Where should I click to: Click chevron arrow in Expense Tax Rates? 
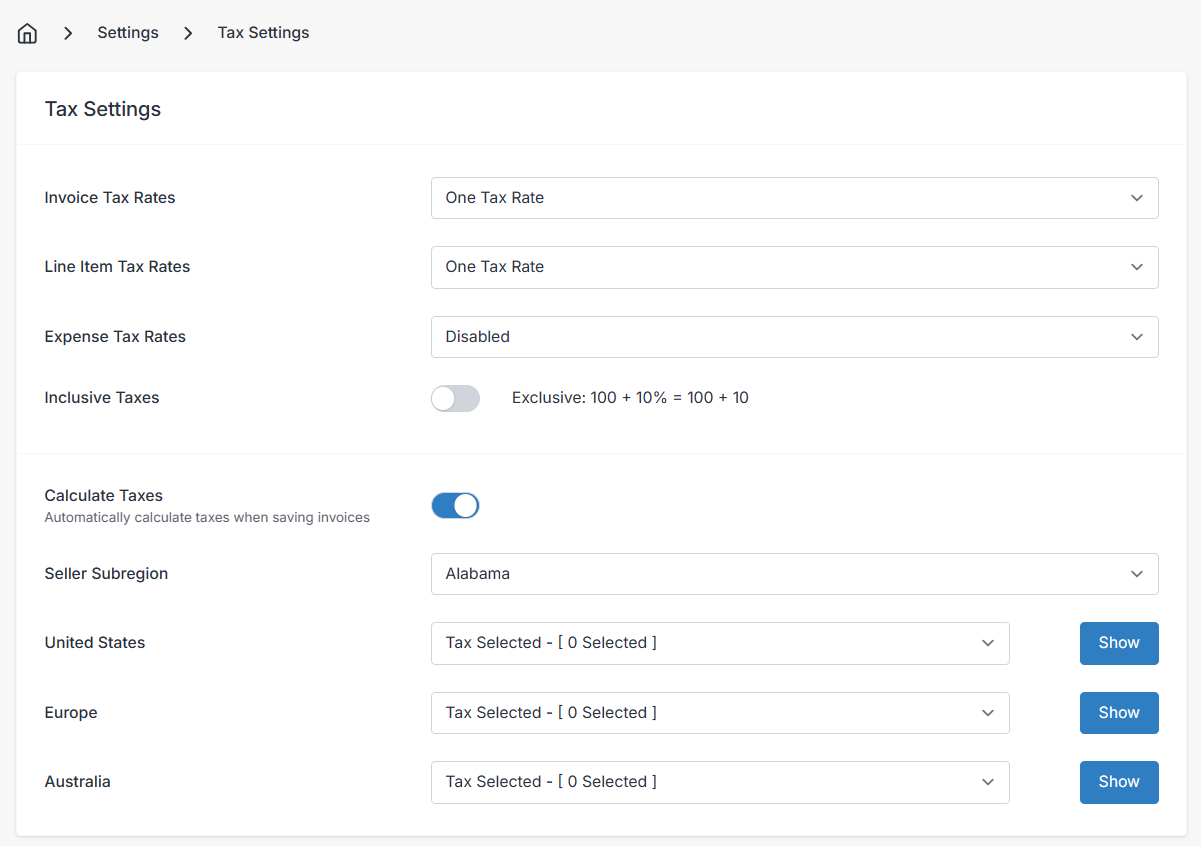[1136, 337]
